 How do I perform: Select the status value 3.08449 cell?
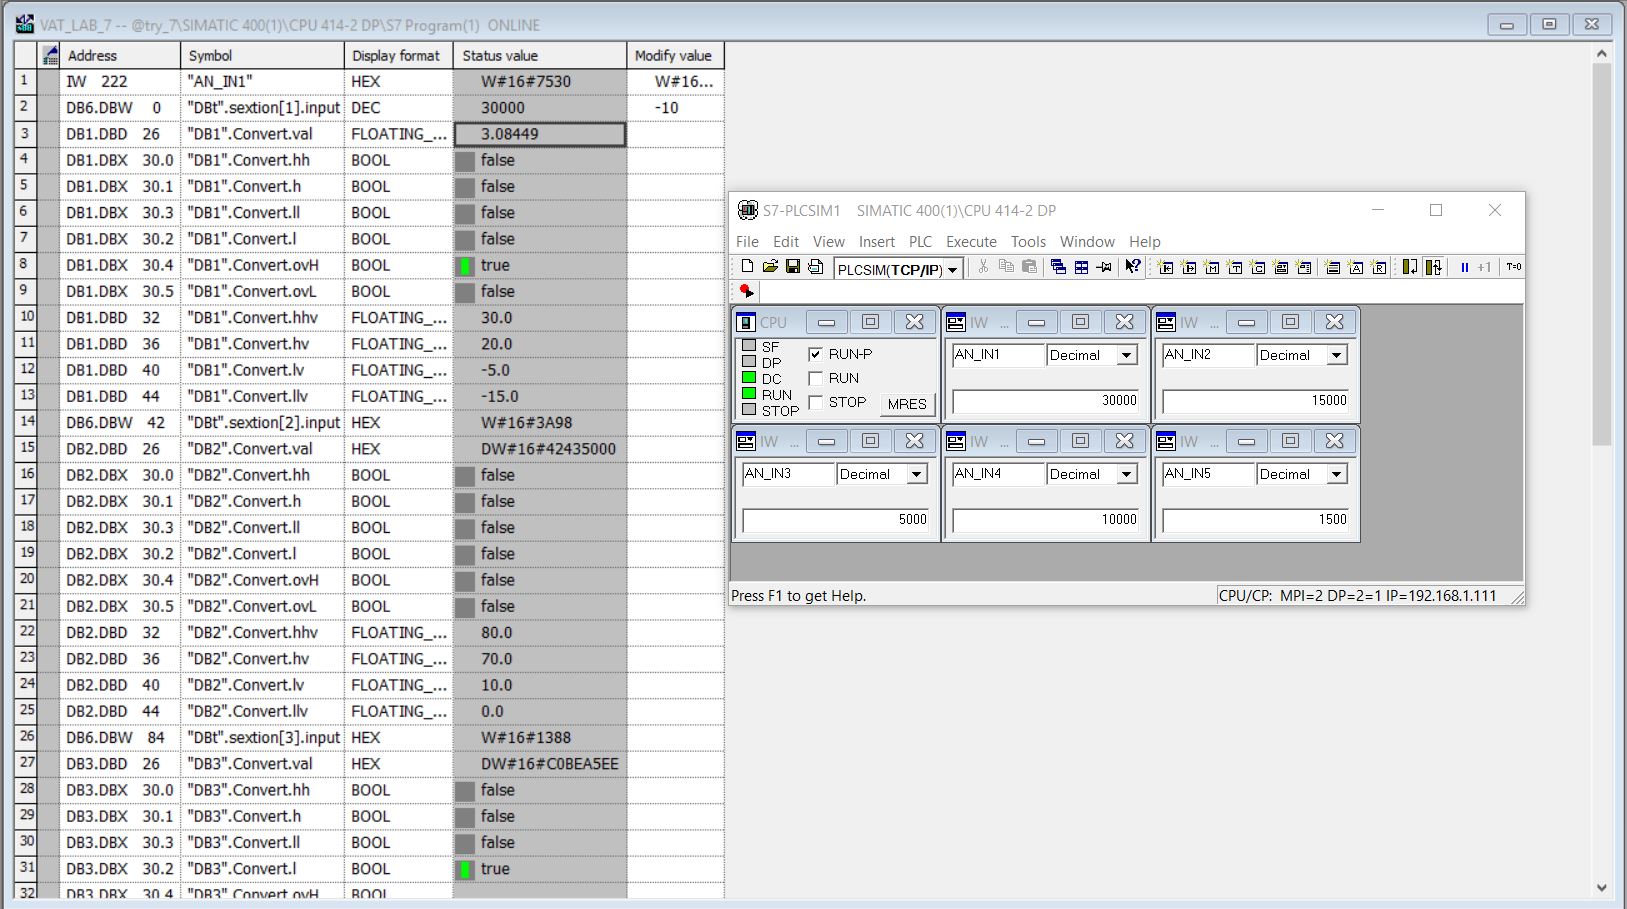coord(540,134)
